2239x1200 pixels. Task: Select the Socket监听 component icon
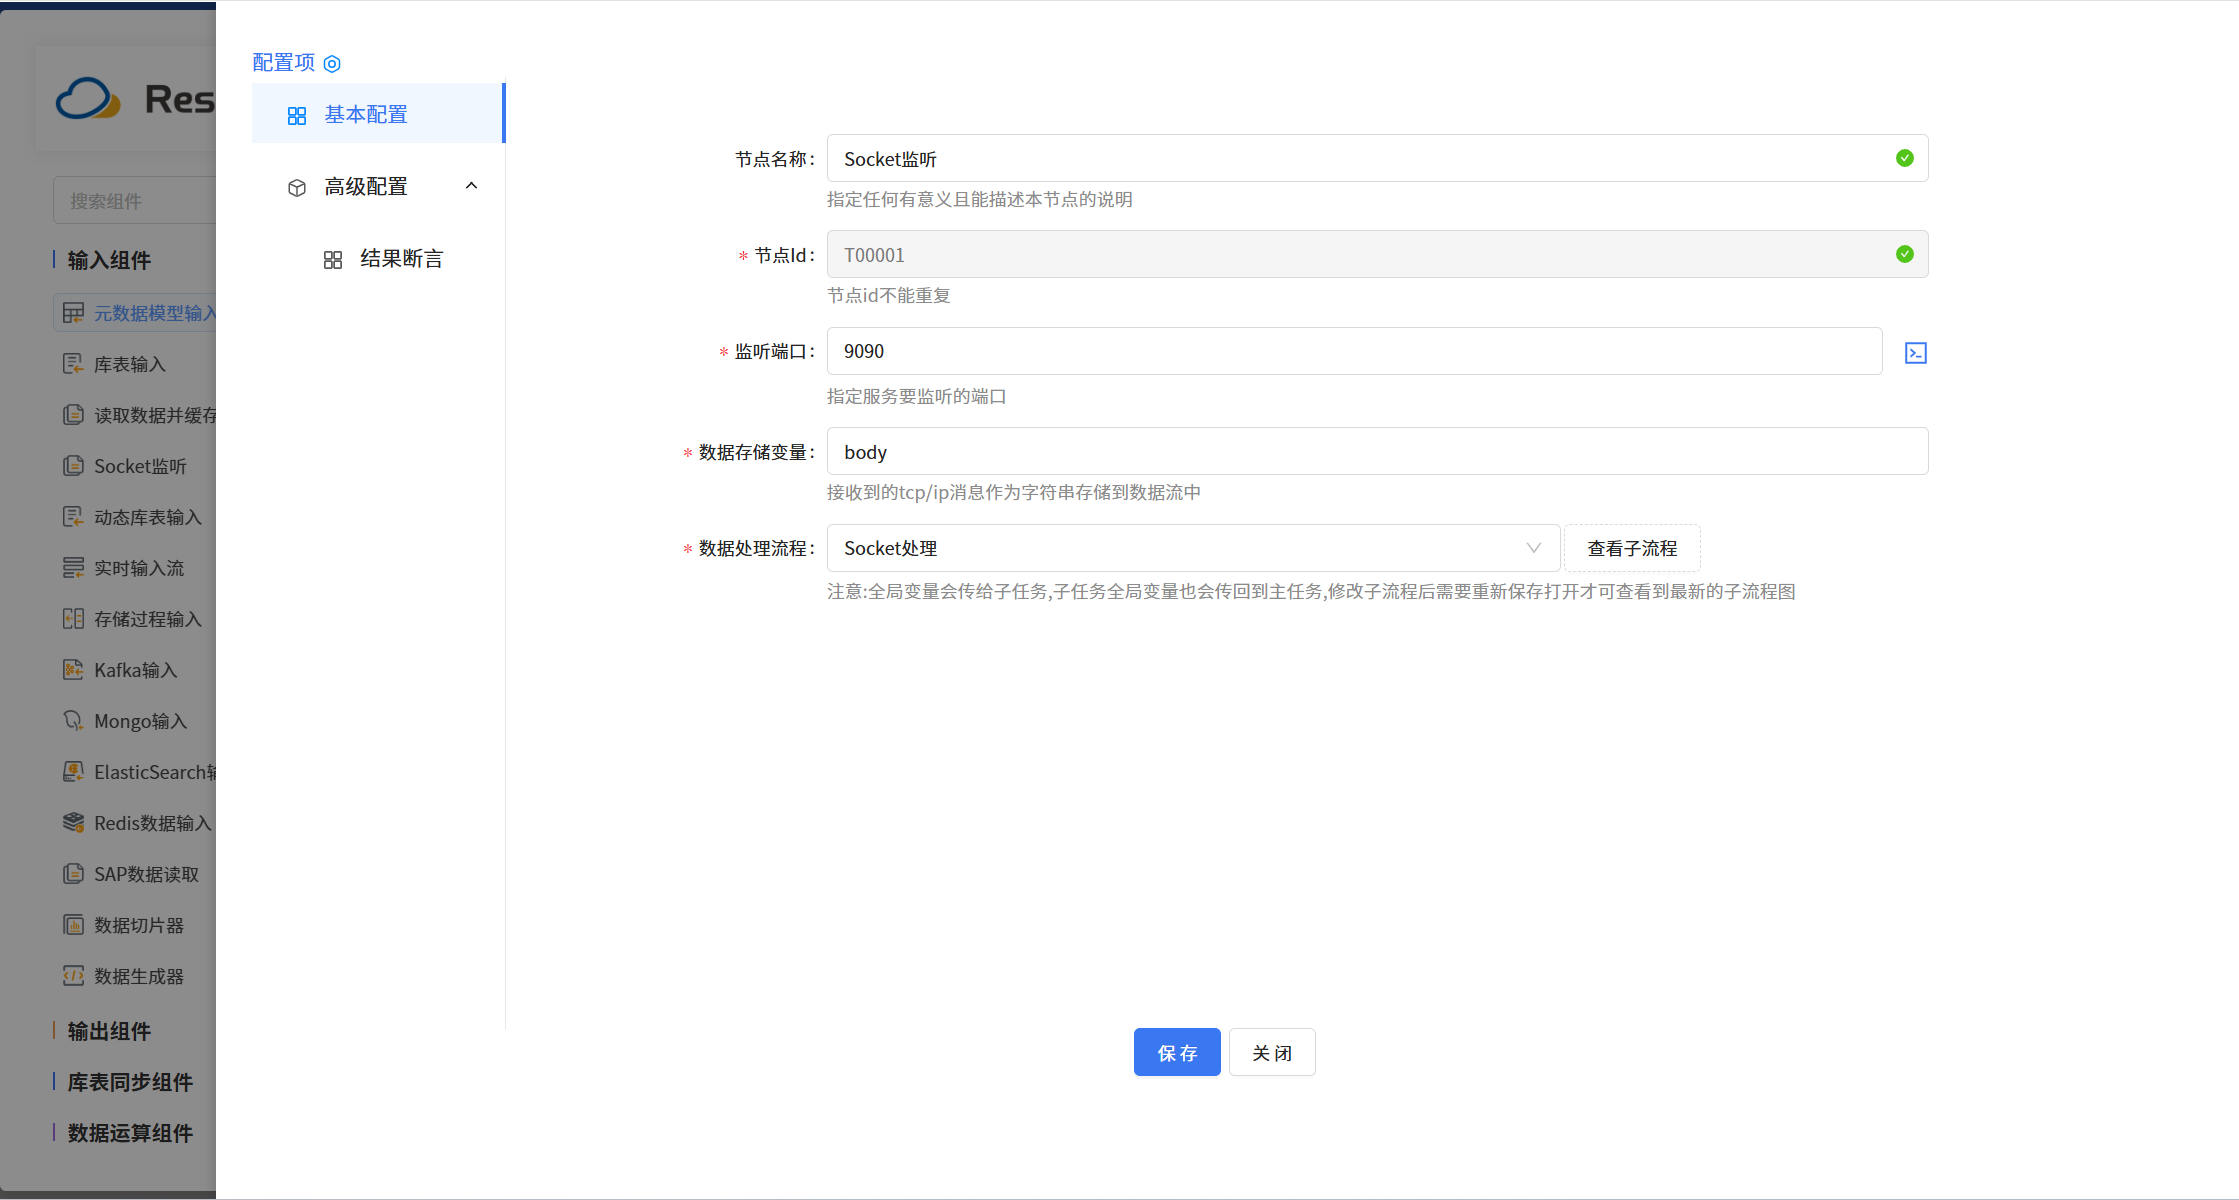pos(73,465)
